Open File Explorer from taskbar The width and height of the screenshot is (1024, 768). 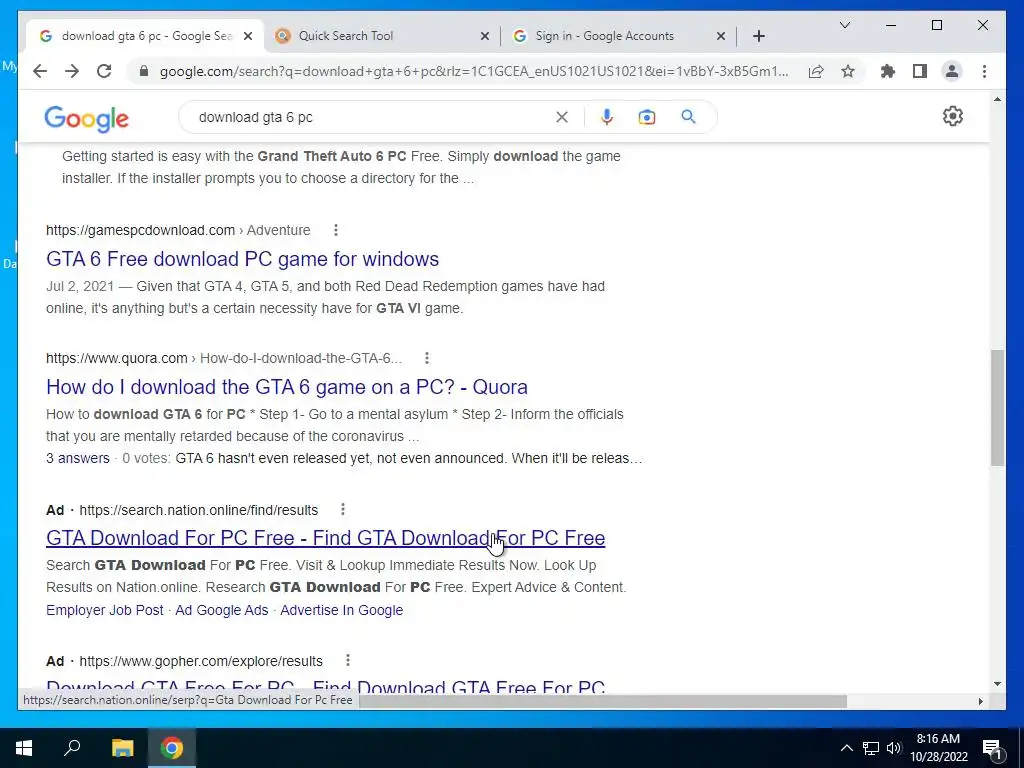tap(122, 748)
